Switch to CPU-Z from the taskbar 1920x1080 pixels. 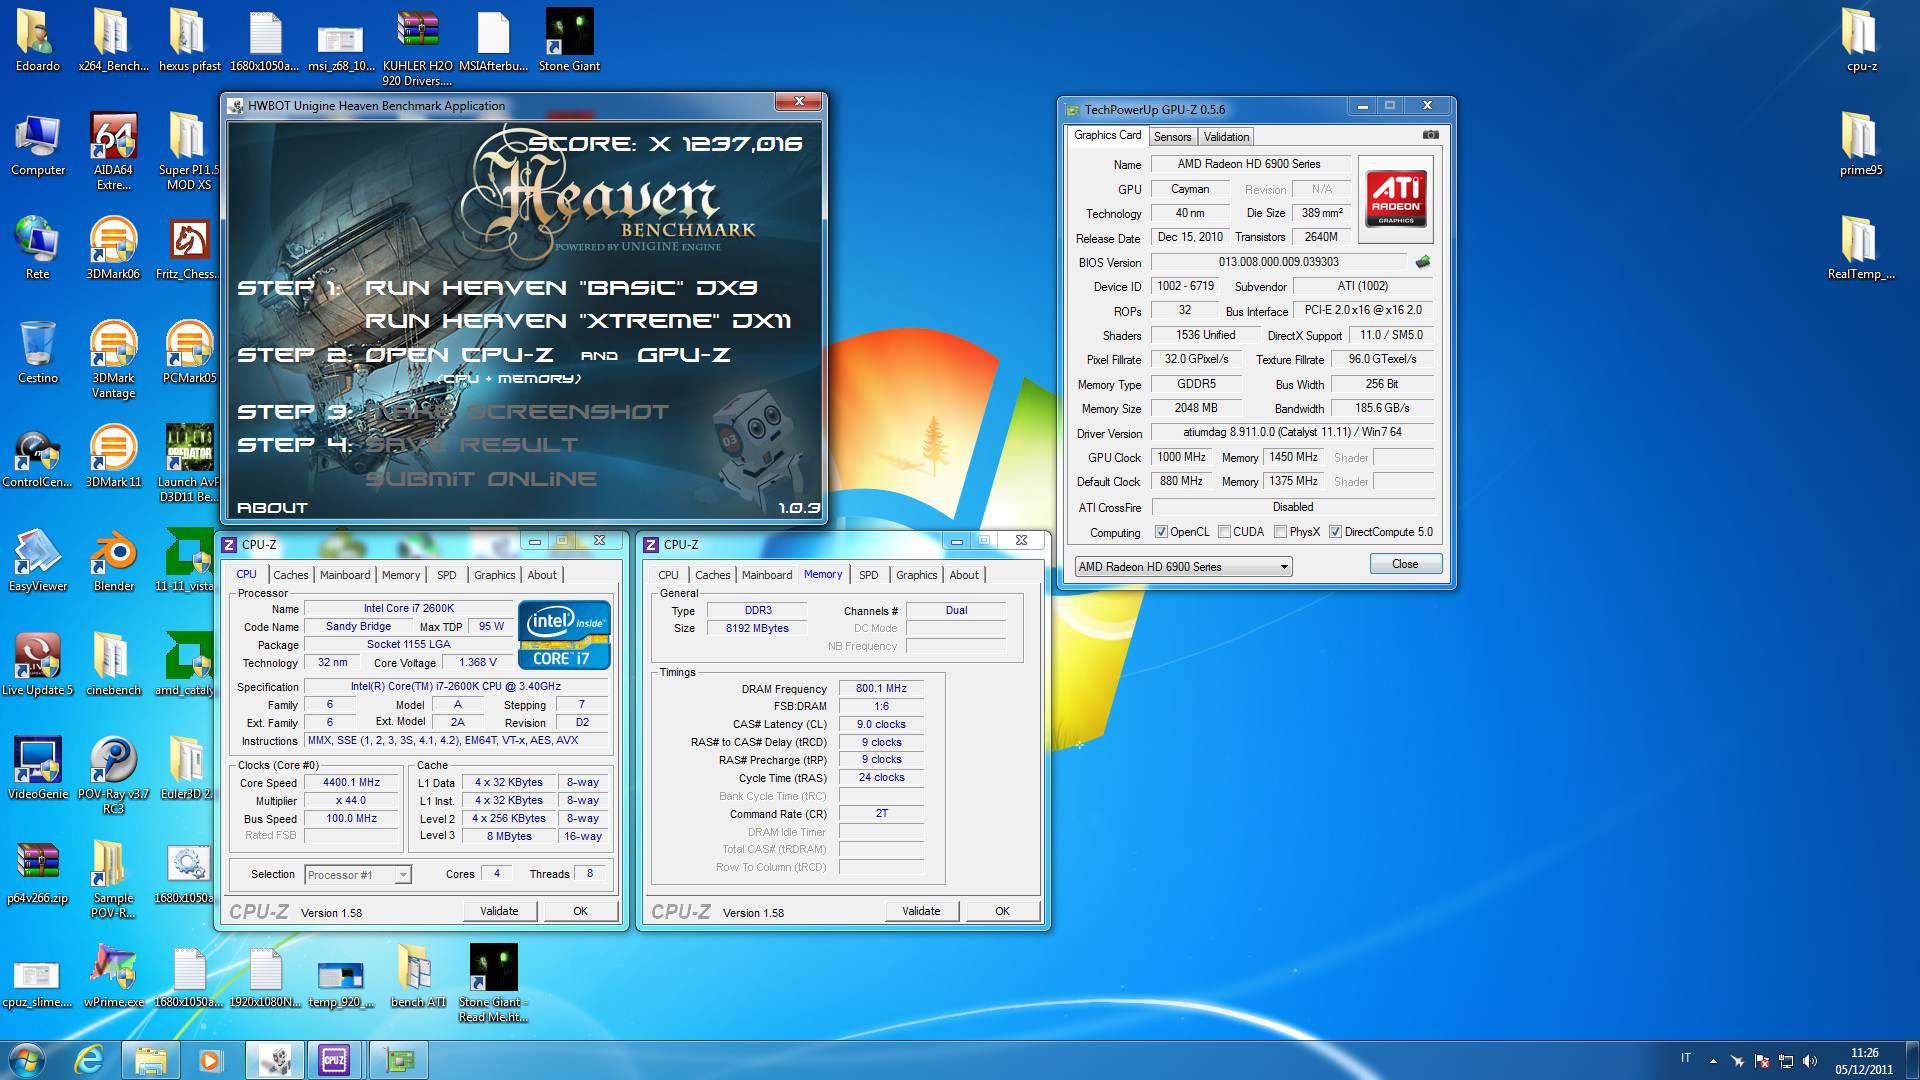(334, 1059)
